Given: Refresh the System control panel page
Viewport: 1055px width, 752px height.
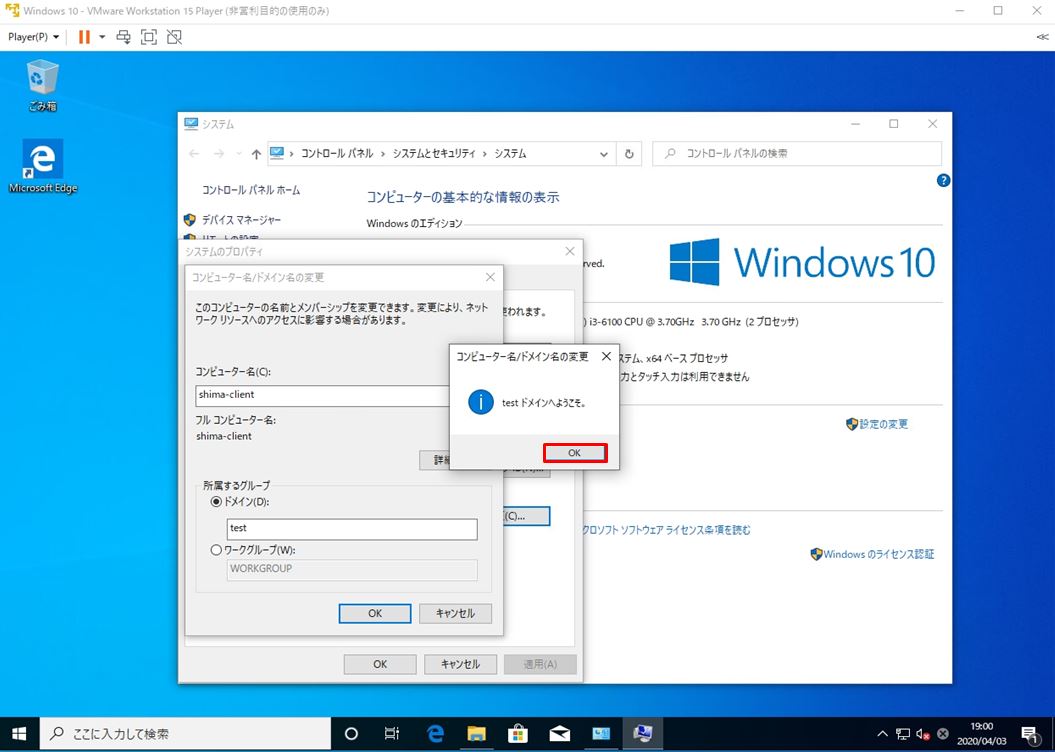Looking at the screenshot, I should (629, 154).
